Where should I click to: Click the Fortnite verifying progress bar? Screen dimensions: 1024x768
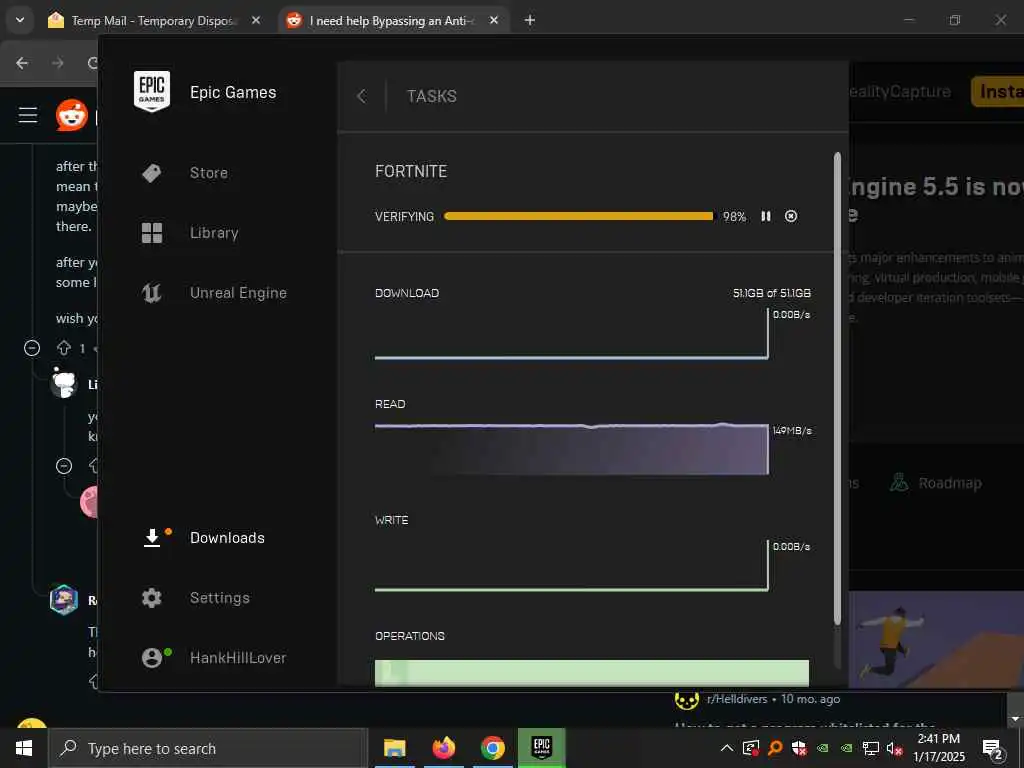click(x=579, y=216)
